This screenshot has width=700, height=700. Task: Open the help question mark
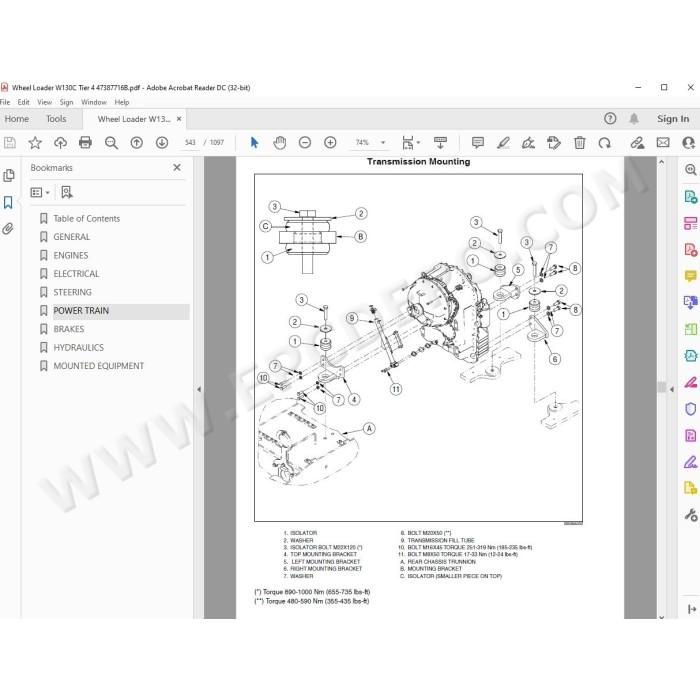610,119
